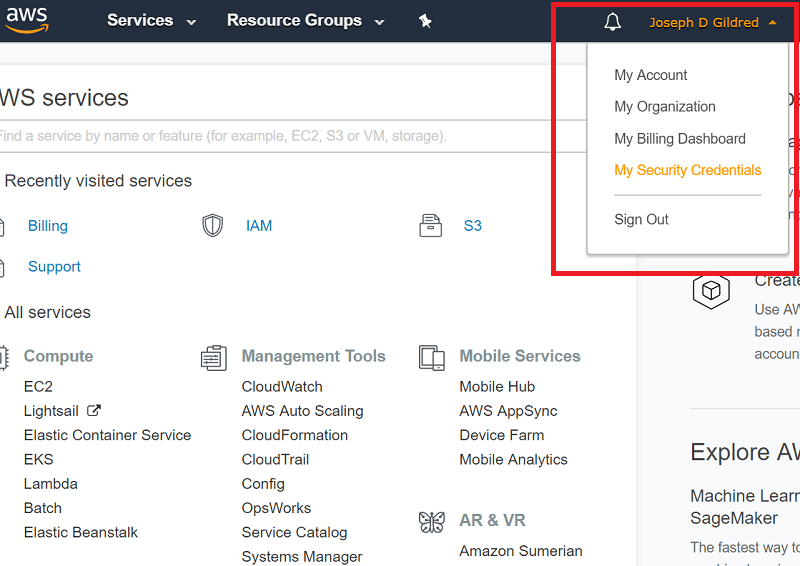
Task: Click the AR & VR category heading
Action: coord(492,520)
